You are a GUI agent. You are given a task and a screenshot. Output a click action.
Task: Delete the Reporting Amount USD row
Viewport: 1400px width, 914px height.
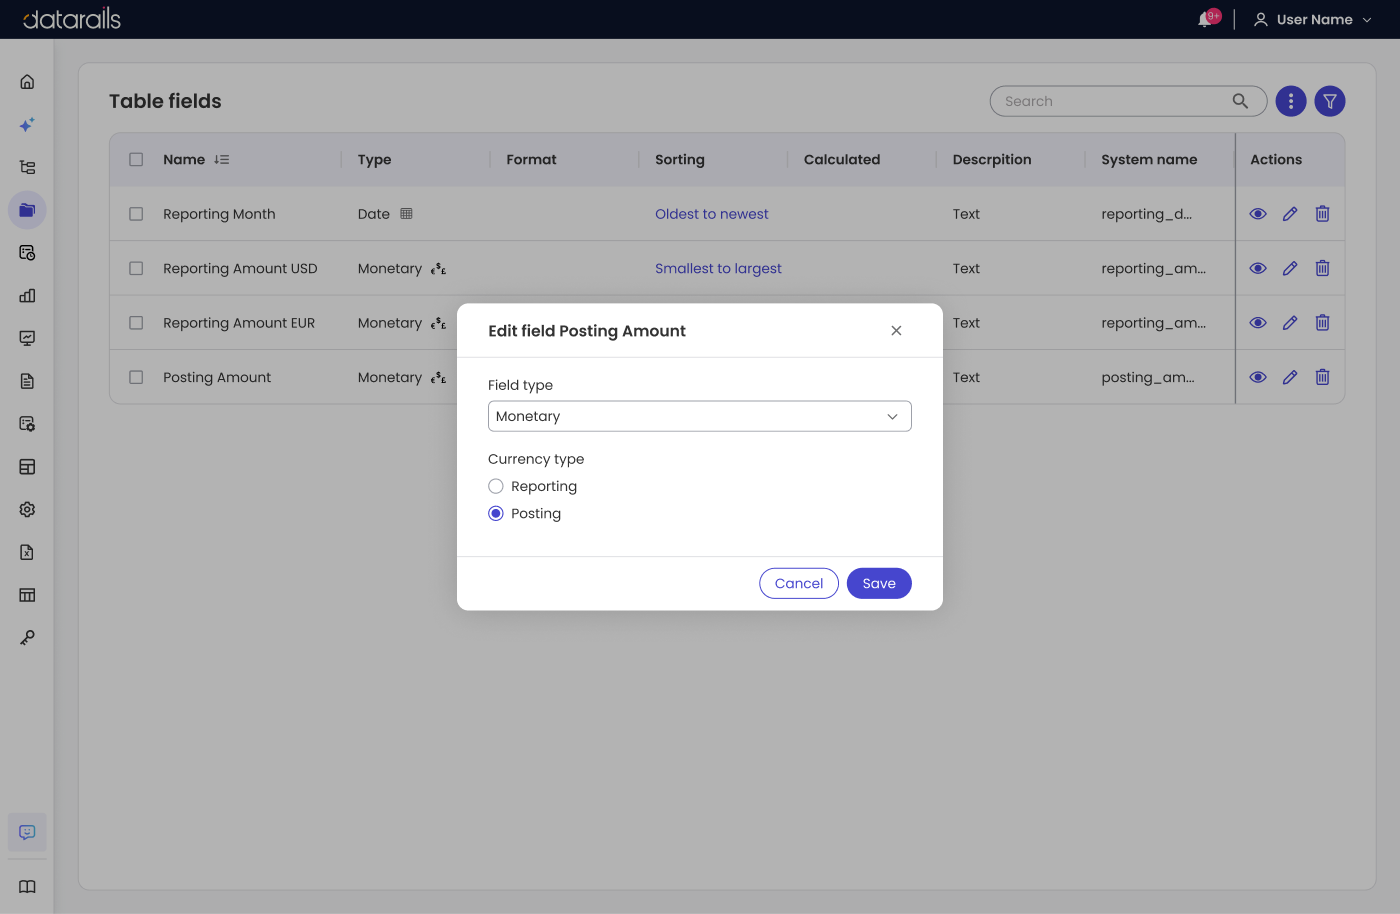coord(1322,268)
